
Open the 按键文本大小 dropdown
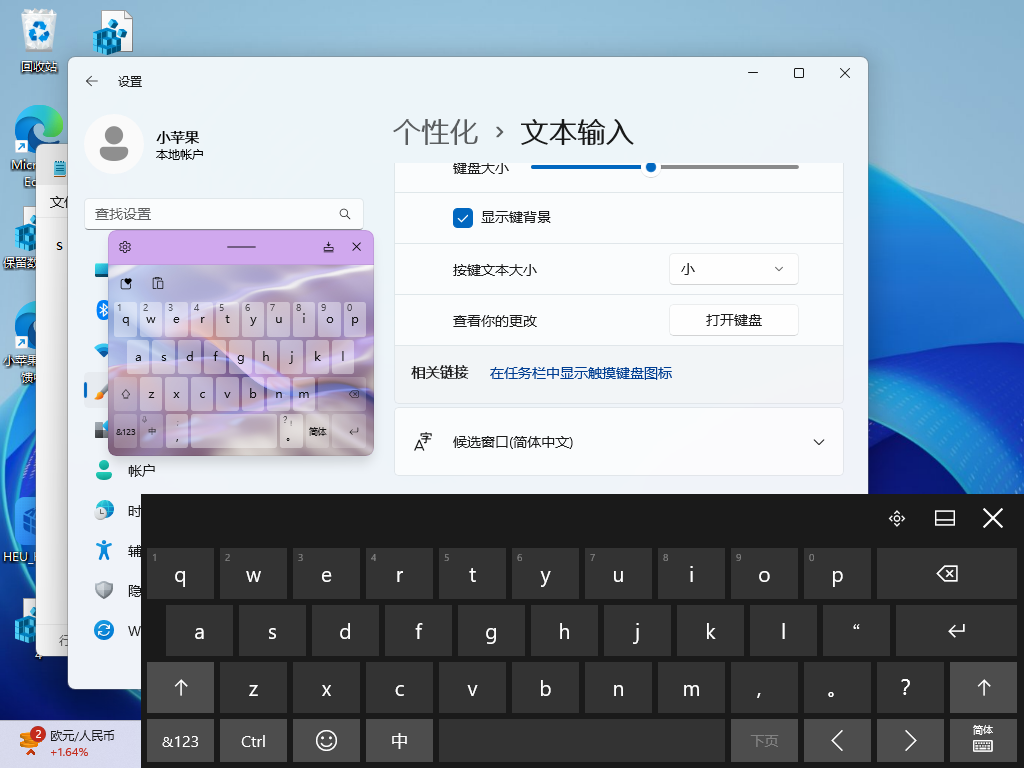[x=733, y=268]
